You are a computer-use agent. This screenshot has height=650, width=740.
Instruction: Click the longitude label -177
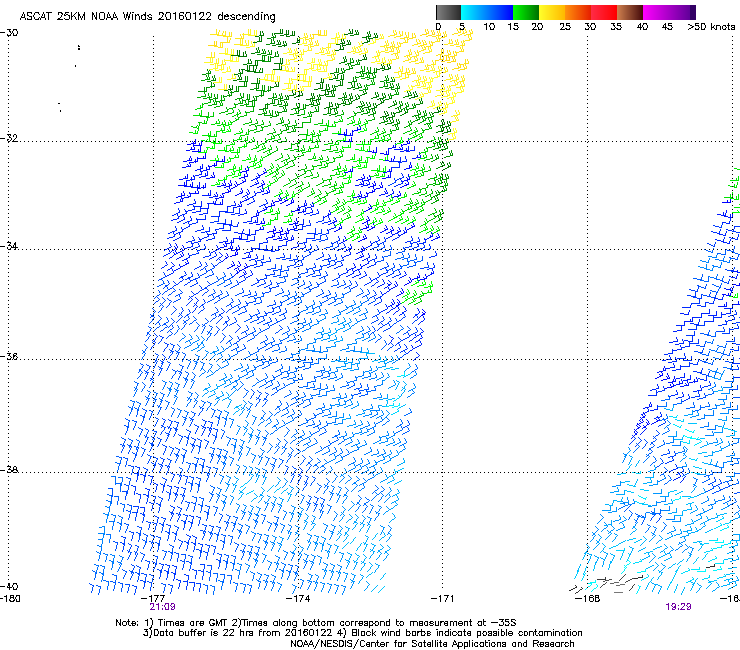(153, 599)
